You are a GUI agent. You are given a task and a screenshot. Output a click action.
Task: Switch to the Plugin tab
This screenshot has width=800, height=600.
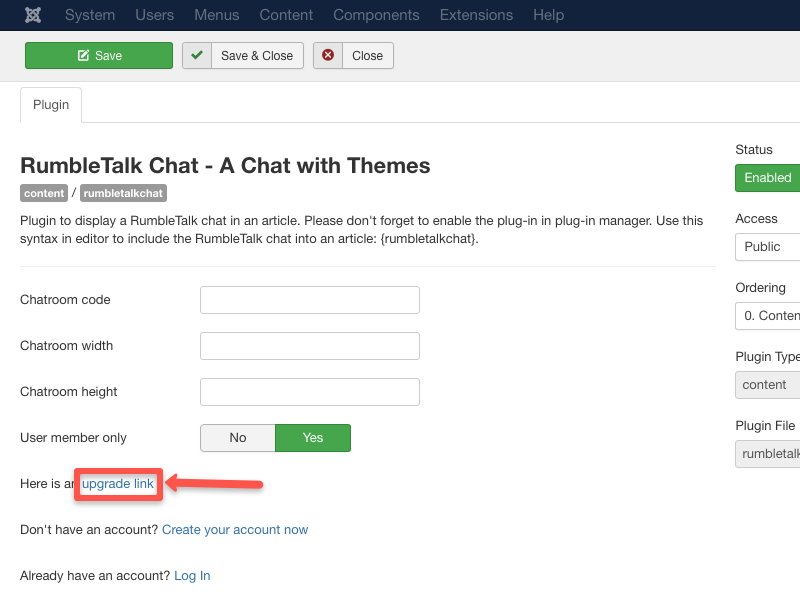pyautogui.click(x=50, y=104)
